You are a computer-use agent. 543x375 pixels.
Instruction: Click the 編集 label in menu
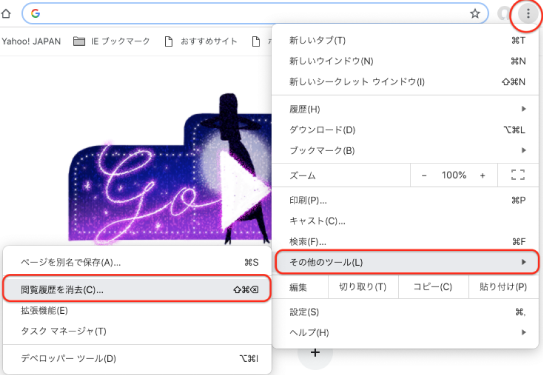pyautogui.click(x=298, y=287)
